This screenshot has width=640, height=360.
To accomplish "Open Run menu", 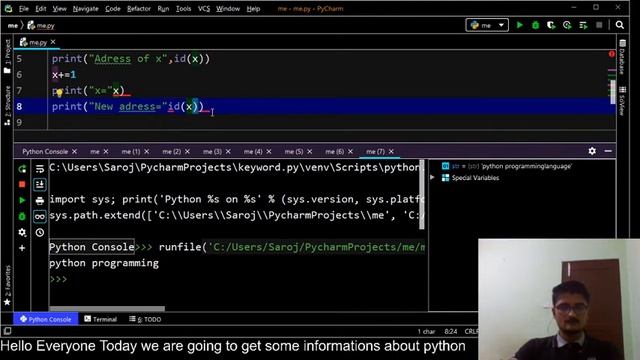I will (163, 9).
